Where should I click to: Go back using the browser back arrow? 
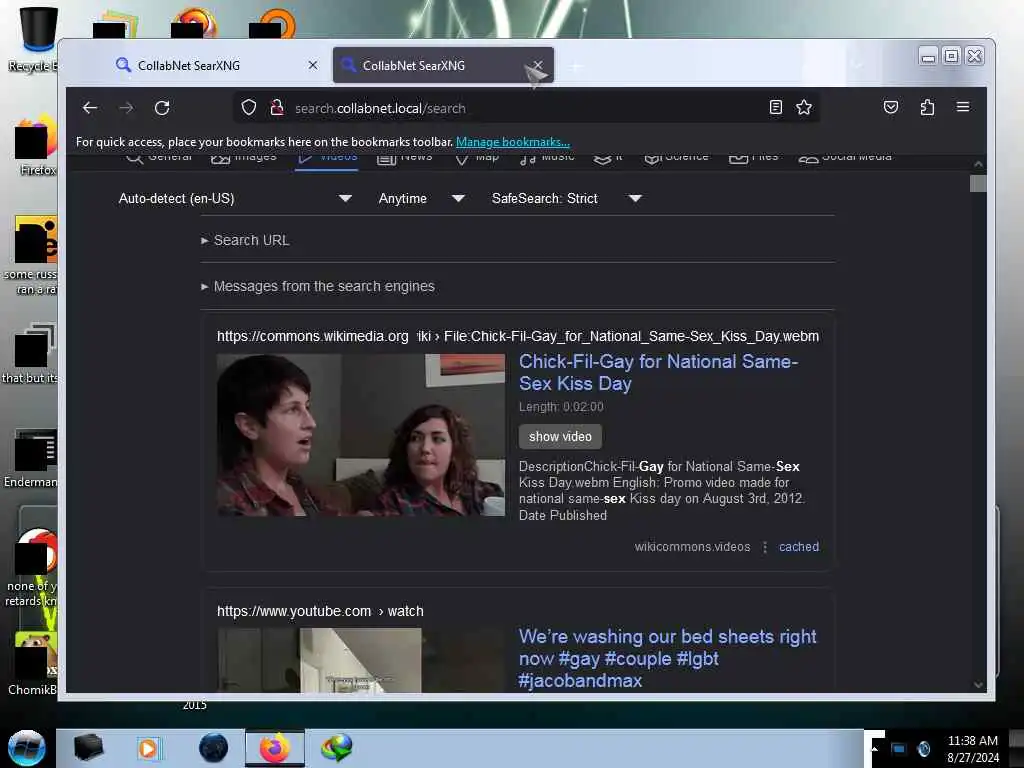click(90, 108)
